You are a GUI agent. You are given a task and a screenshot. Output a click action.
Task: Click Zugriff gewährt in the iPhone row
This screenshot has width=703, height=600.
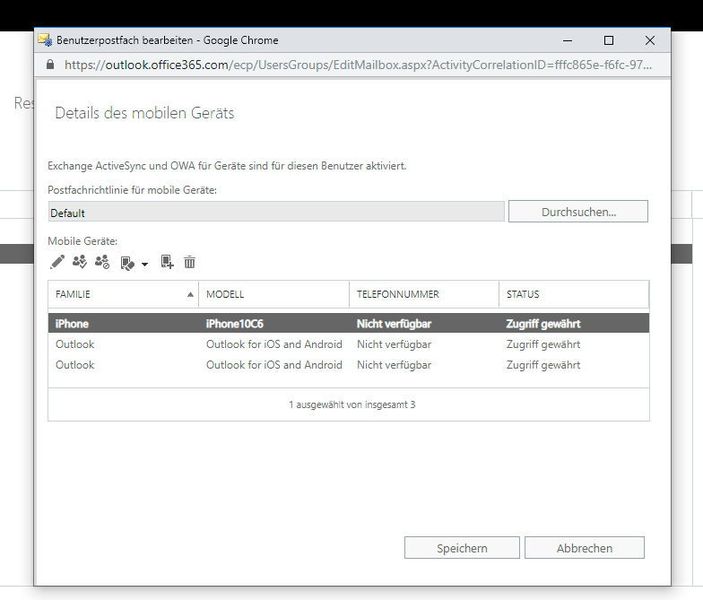543,324
